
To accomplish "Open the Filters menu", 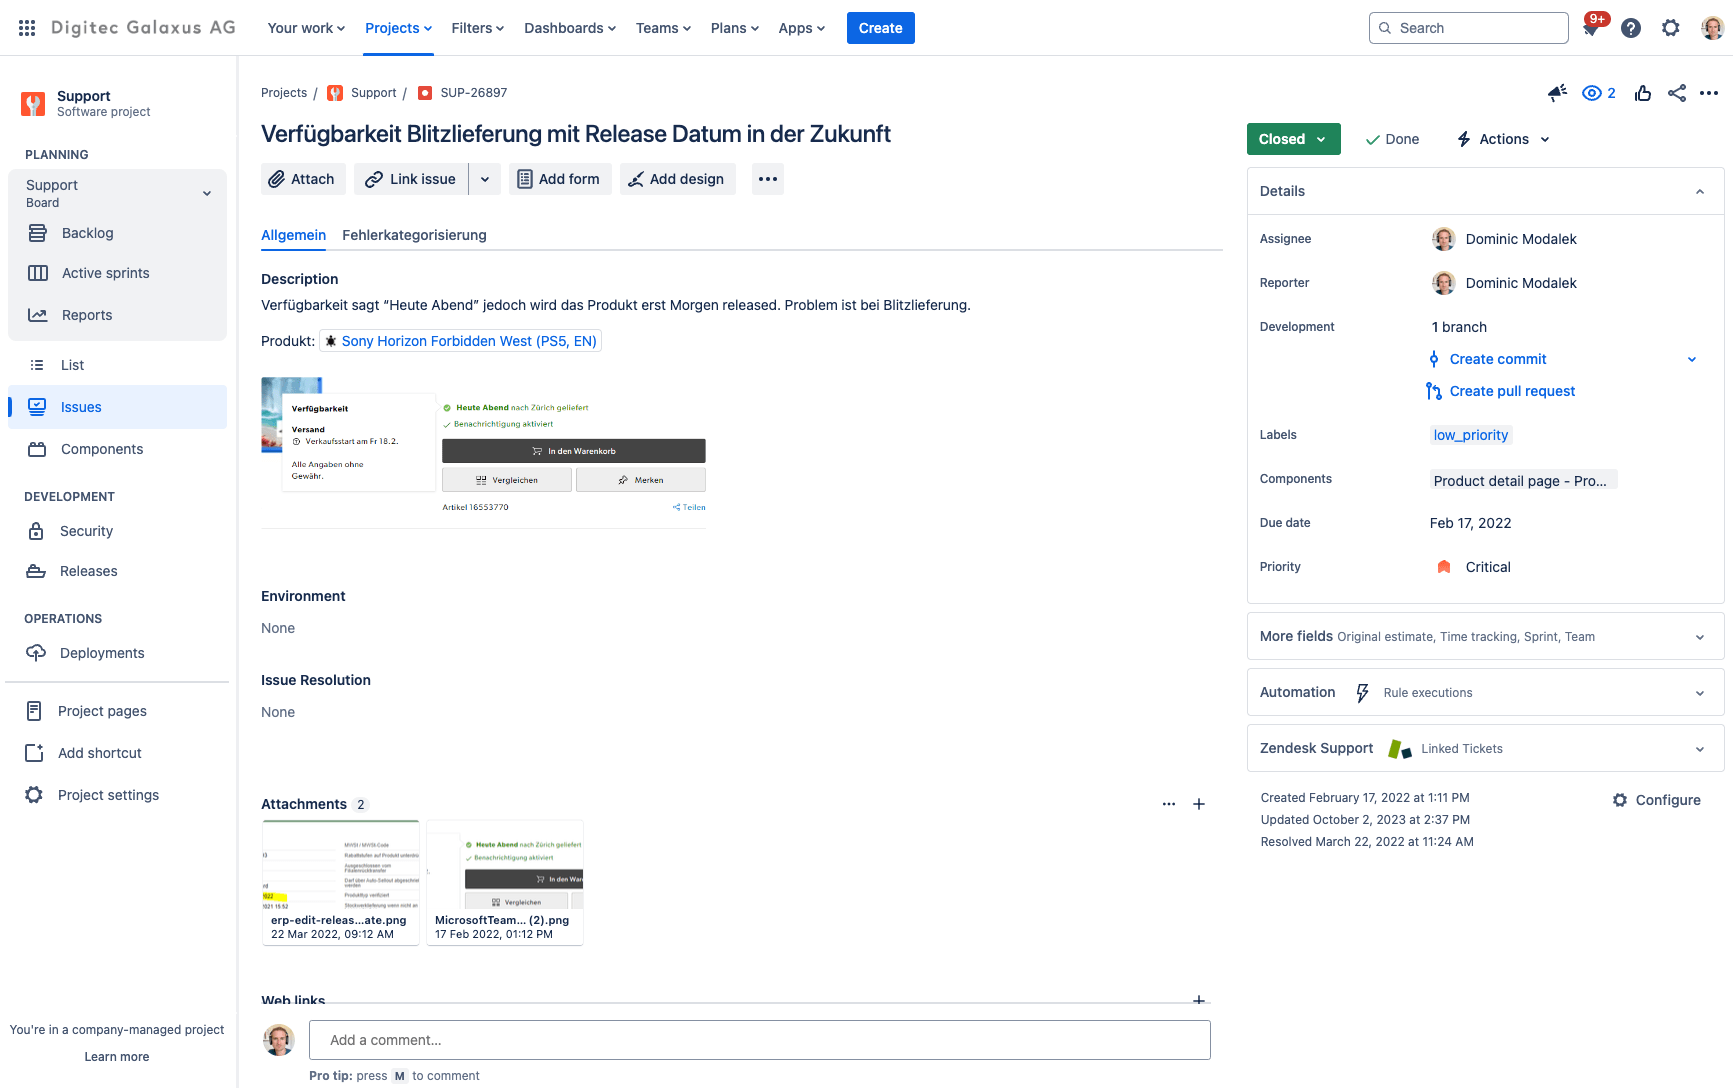I will (x=477, y=28).
